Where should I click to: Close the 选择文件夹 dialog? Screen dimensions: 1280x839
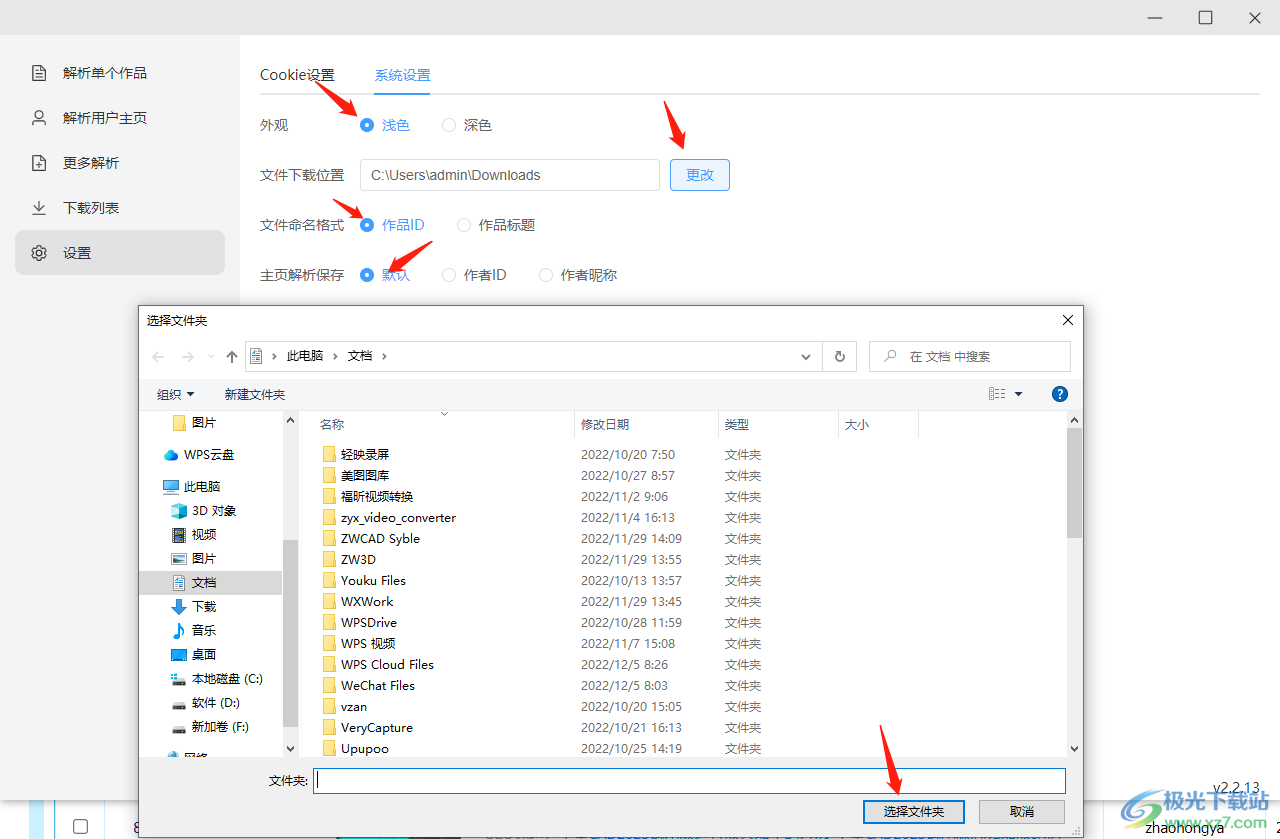click(x=1068, y=320)
